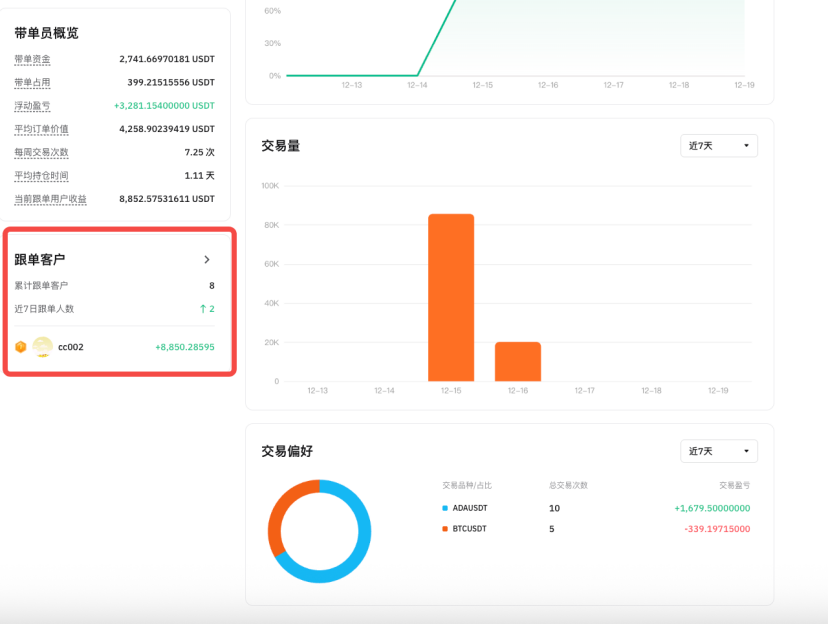Select the tall 12-15 volume bar

click(x=451, y=298)
